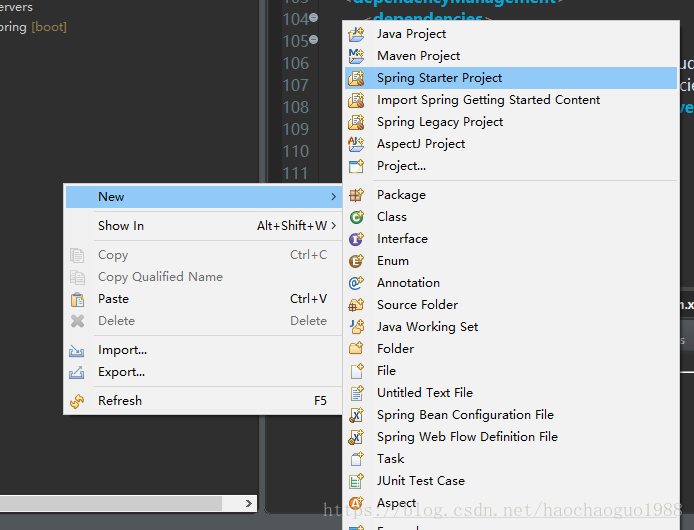The height and width of the screenshot is (530, 694).
Task: Select Spring Bean Configuration File entry
Action: (x=511, y=415)
